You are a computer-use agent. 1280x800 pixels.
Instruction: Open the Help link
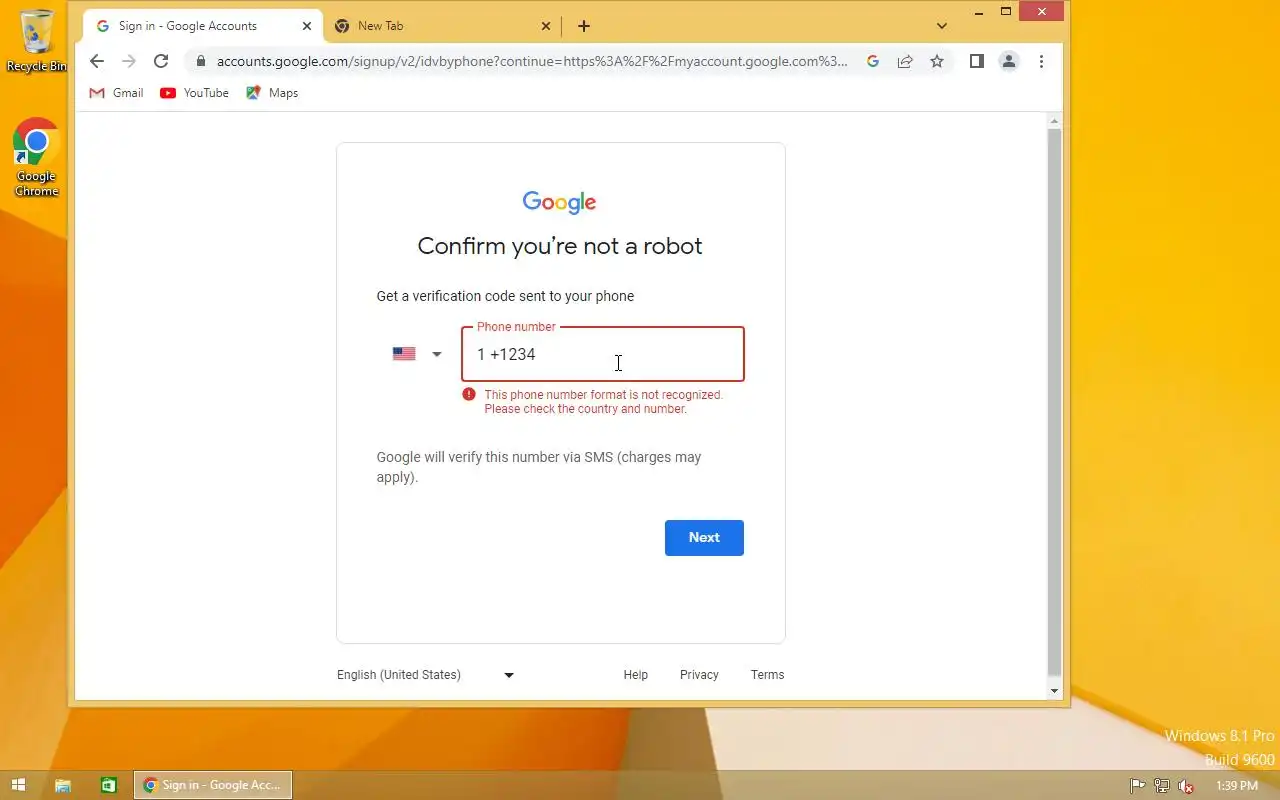(636, 675)
